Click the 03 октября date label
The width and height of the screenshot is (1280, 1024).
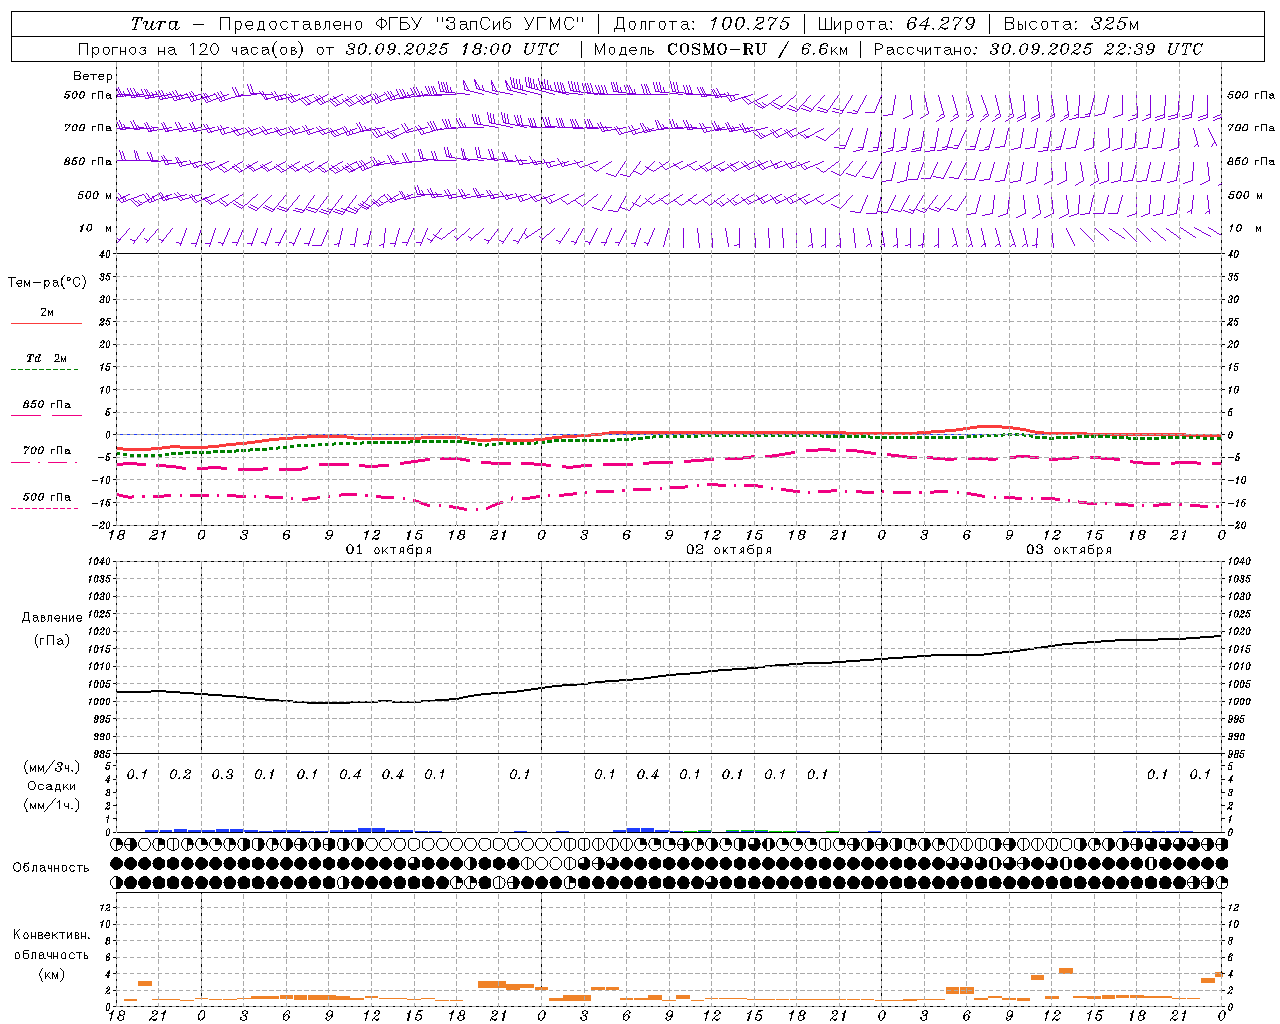pyautogui.click(x=1069, y=550)
